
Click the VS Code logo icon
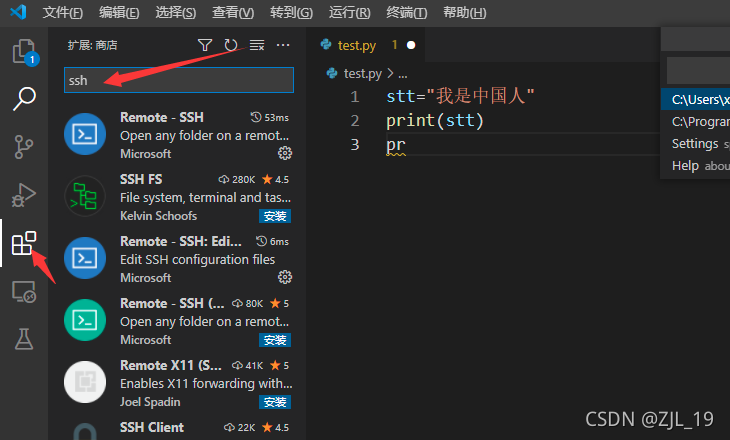pos(18,12)
